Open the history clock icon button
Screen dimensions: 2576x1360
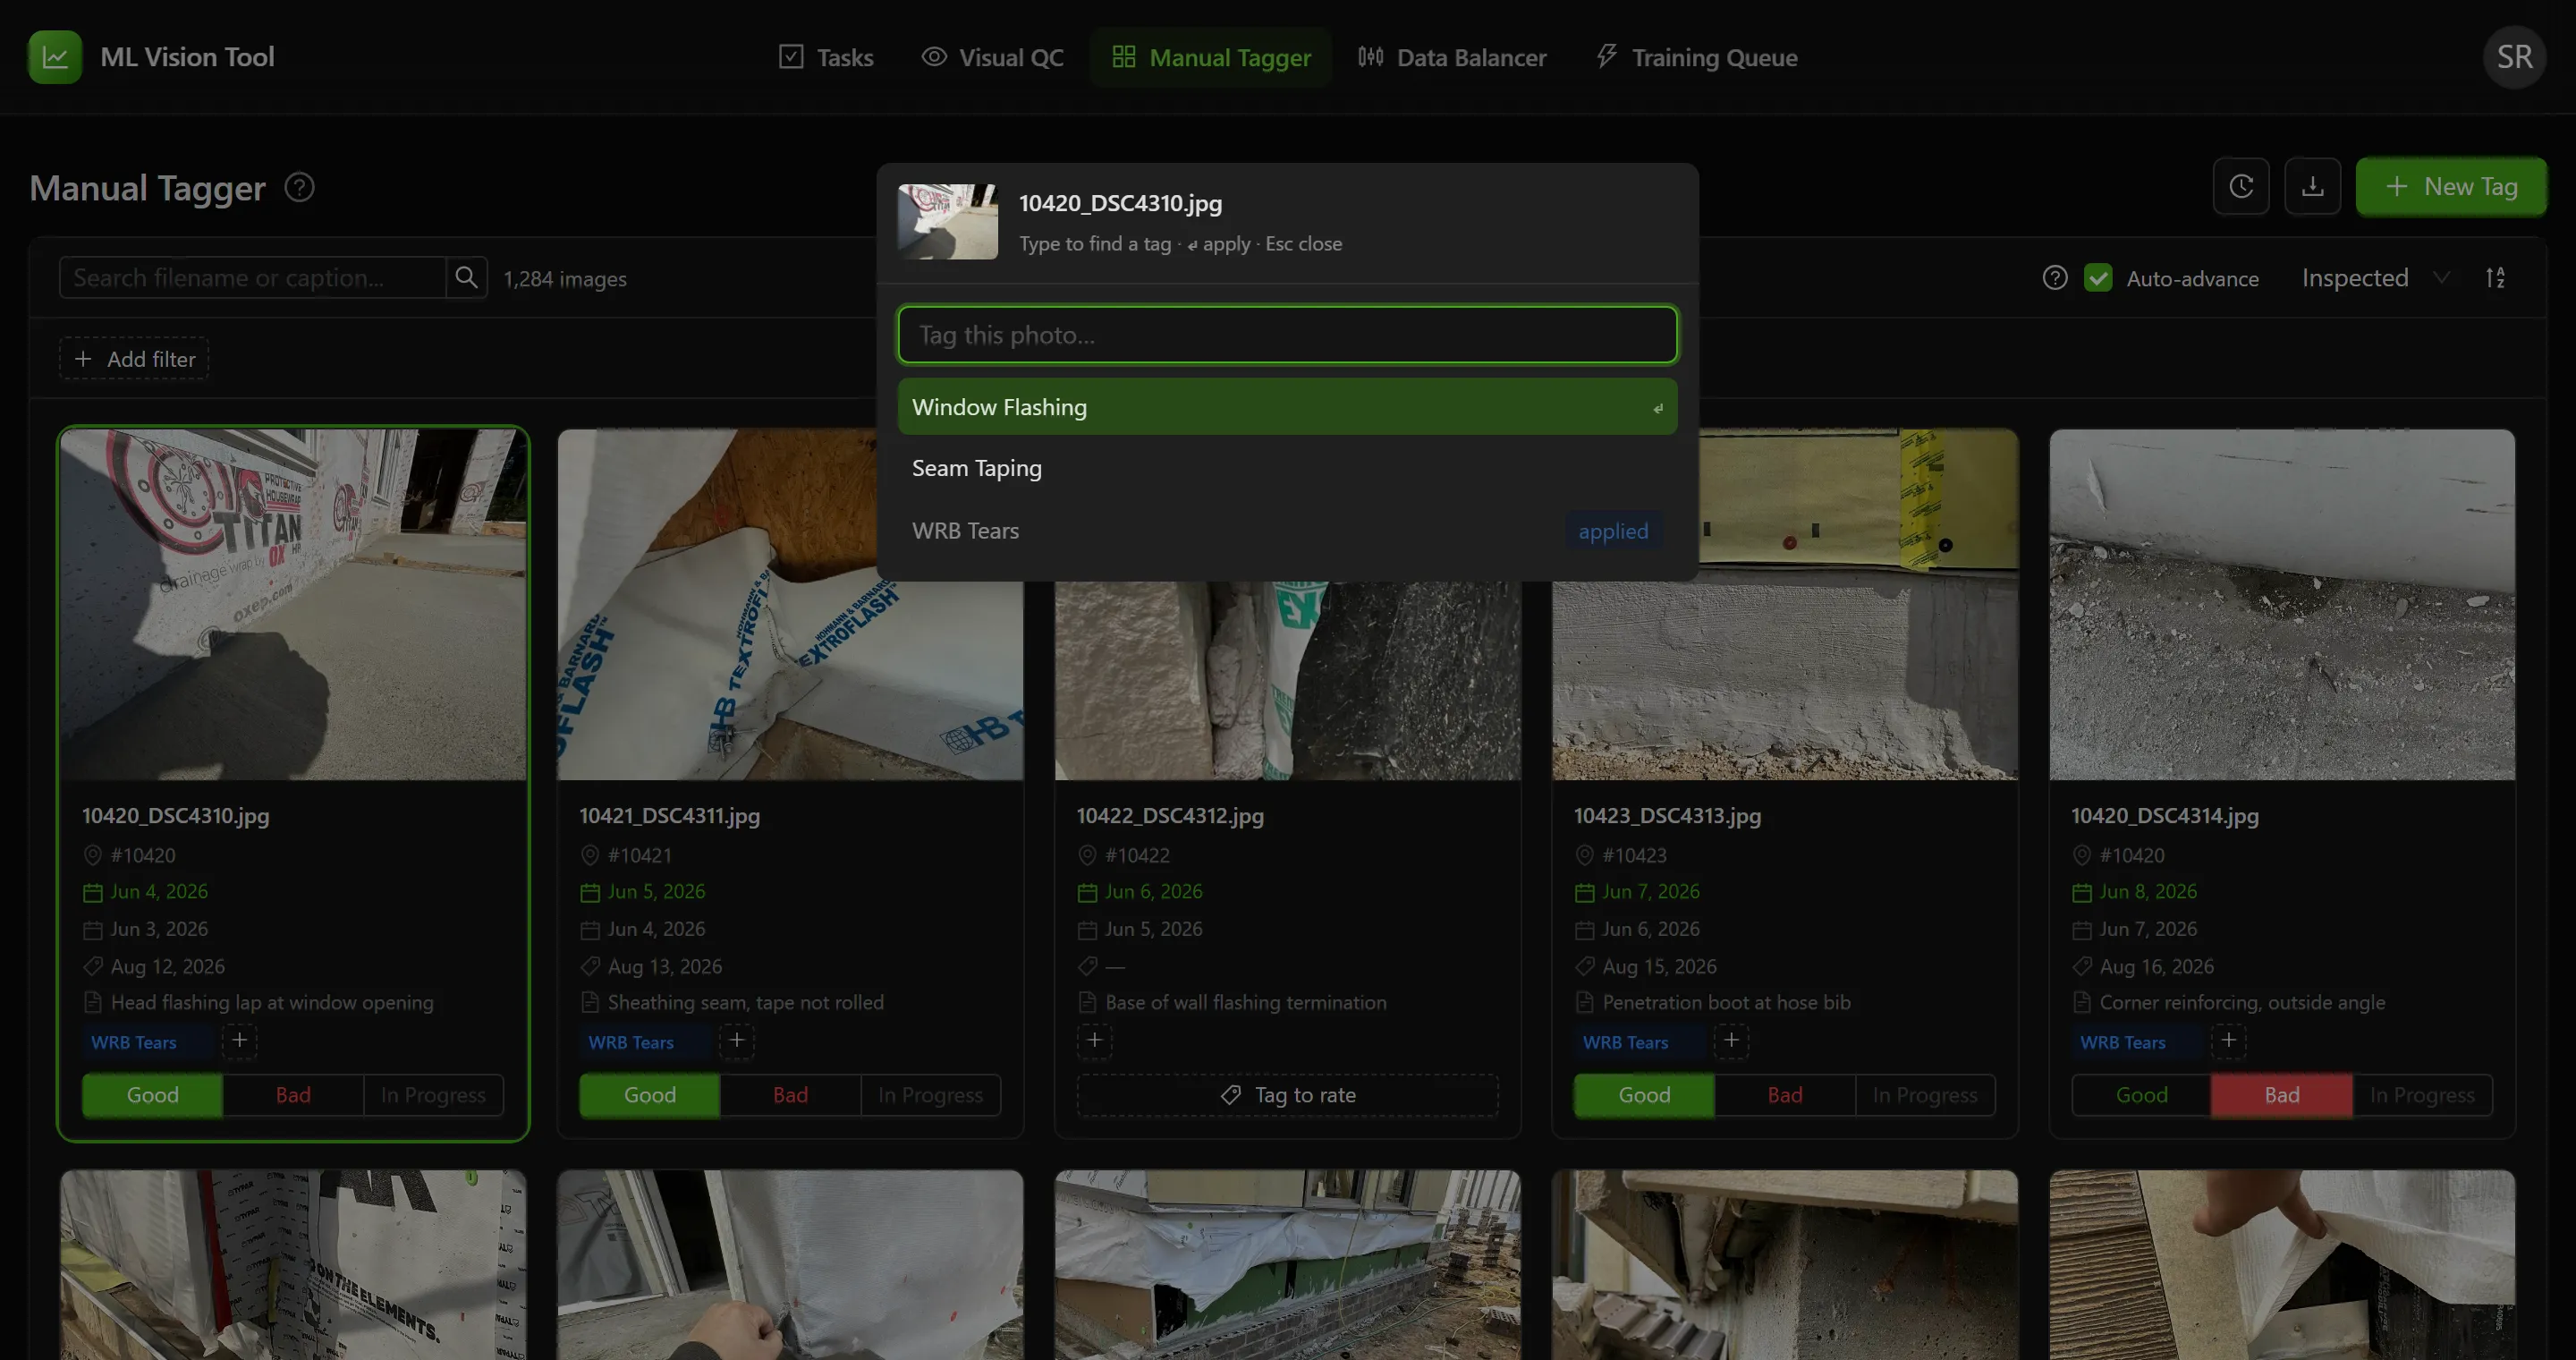coord(2241,186)
